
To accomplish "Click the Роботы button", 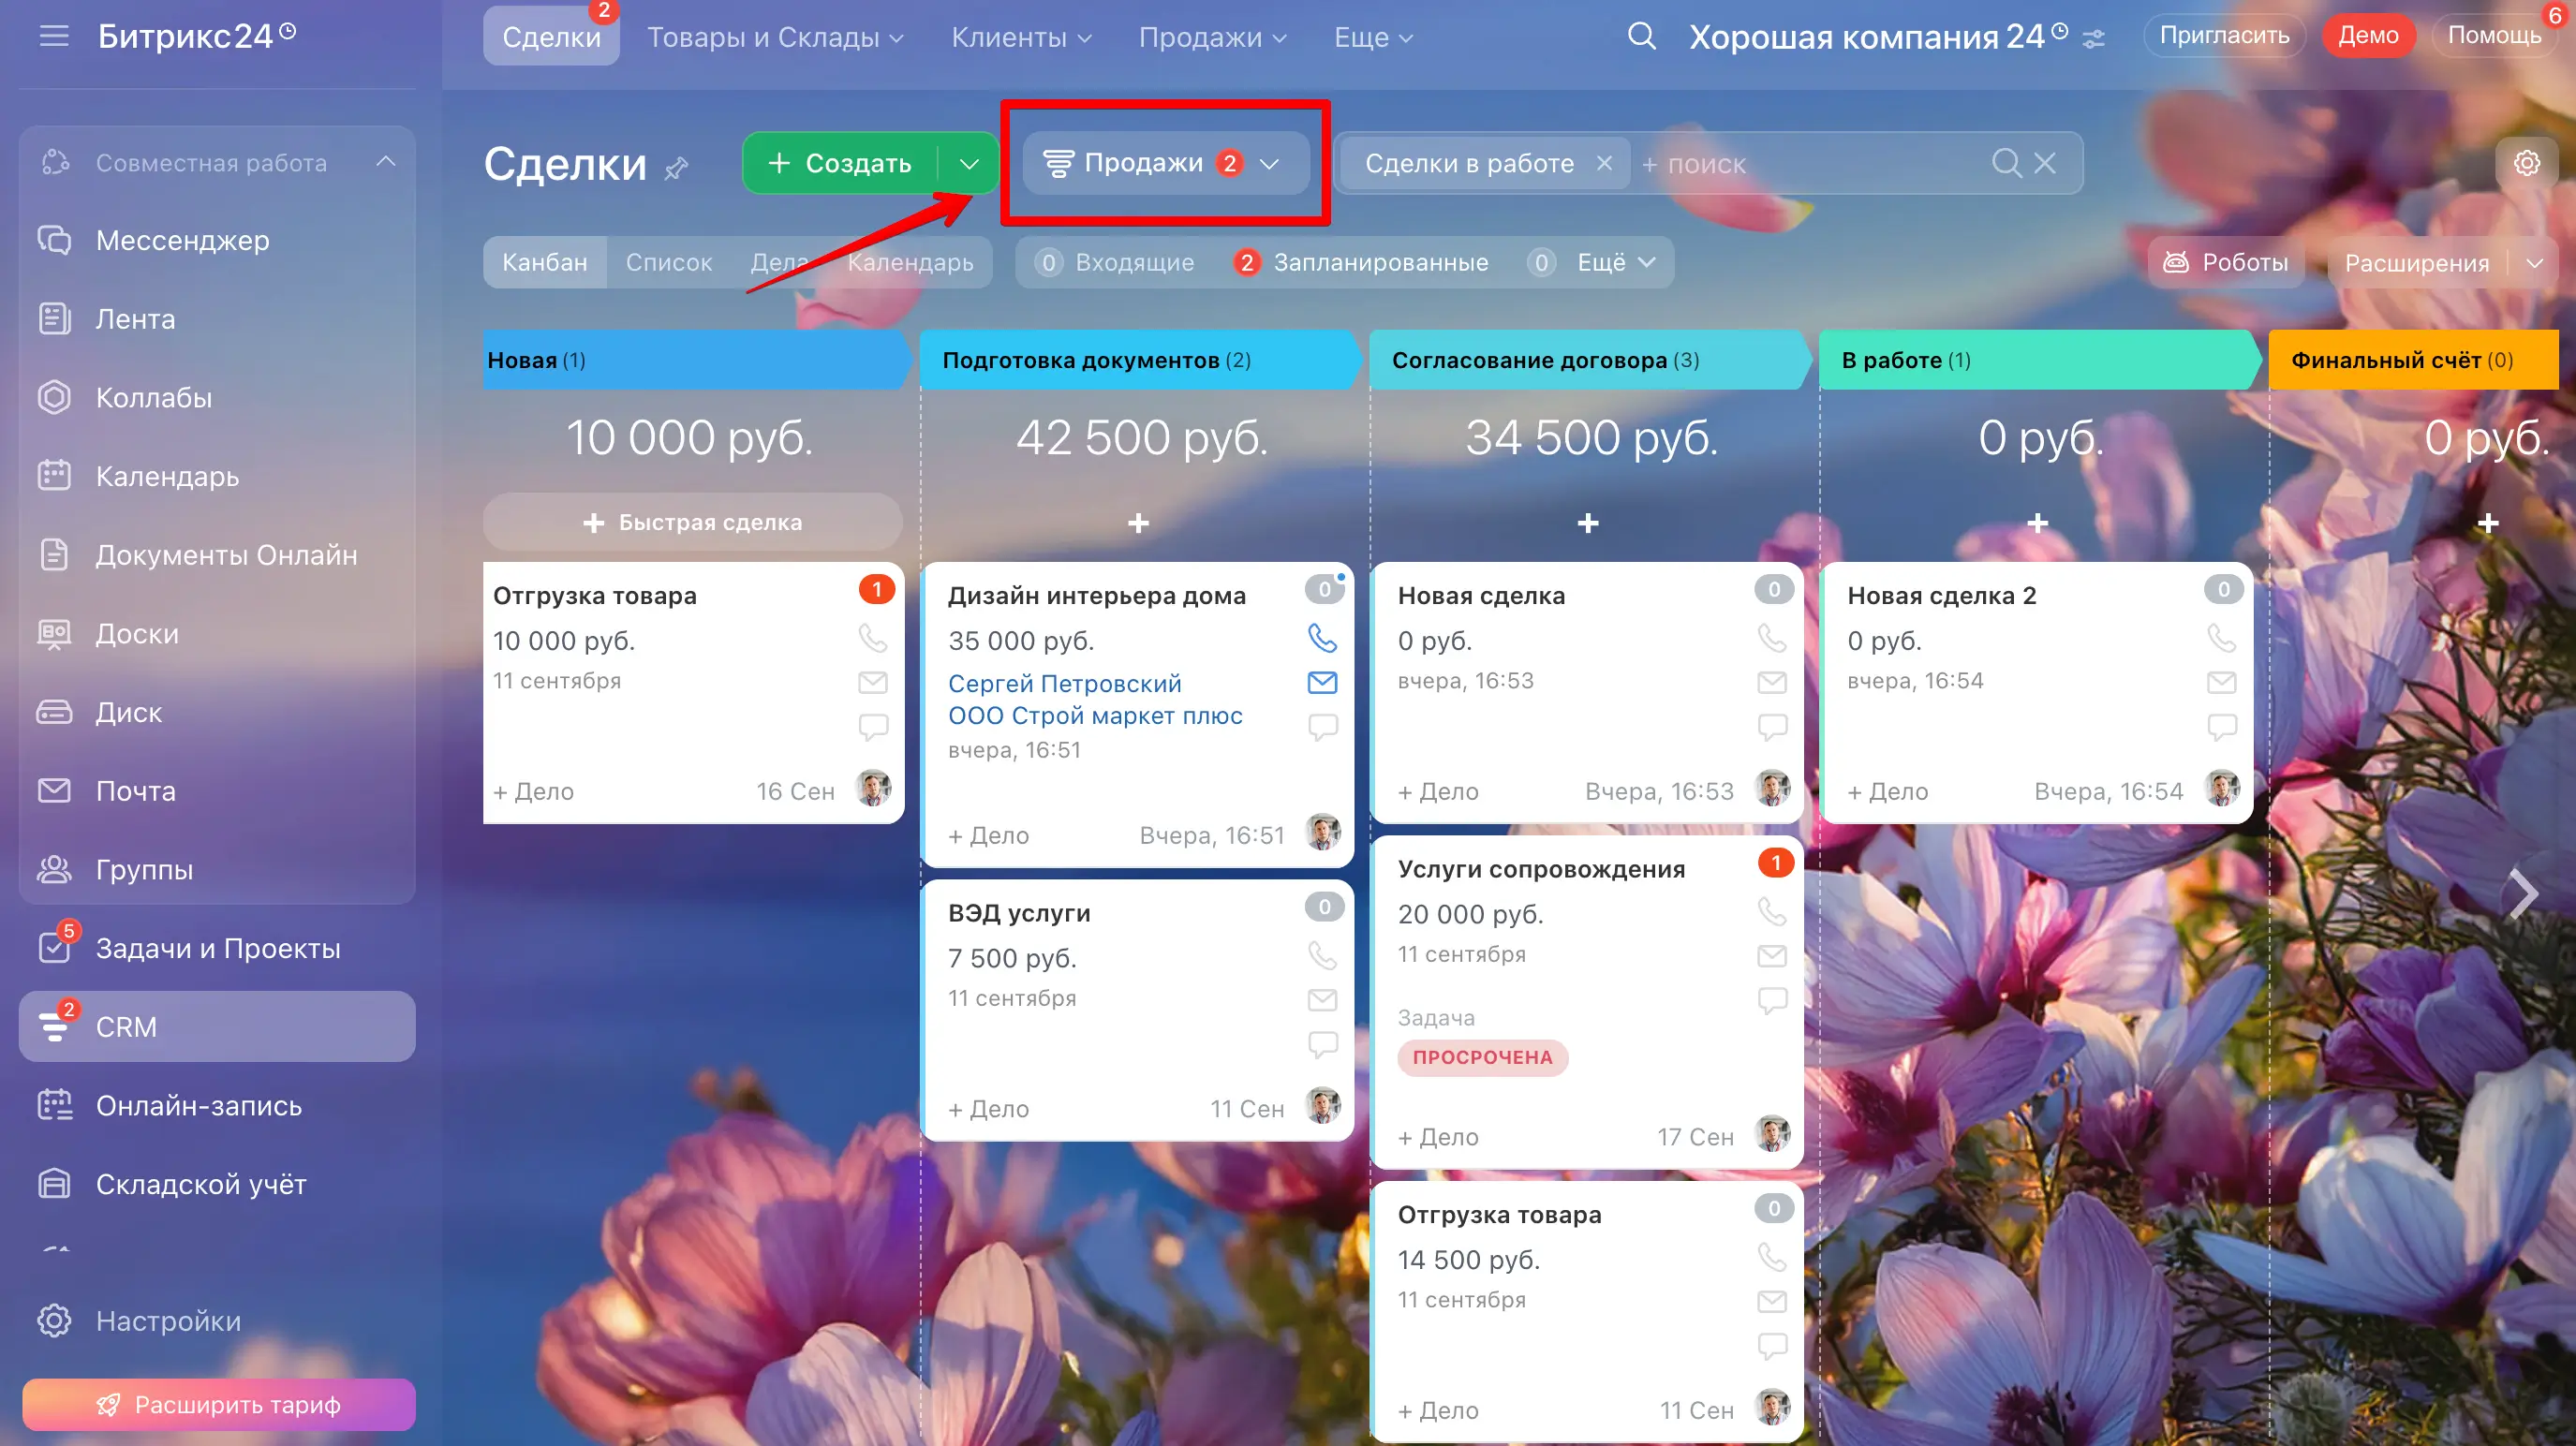I will tap(2225, 262).
